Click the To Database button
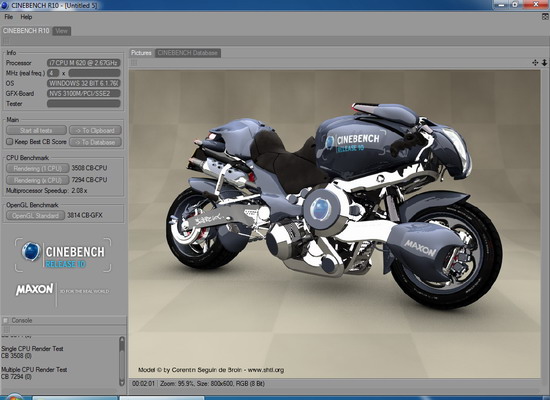This screenshot has height=400, width=550. (x=95, y=142)
